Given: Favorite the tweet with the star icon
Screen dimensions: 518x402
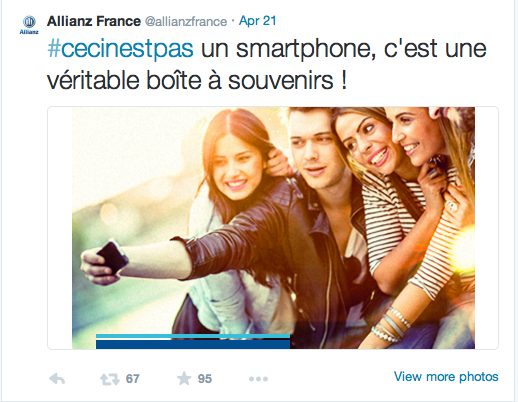Looking at the screenshot, I should (184, 378).
